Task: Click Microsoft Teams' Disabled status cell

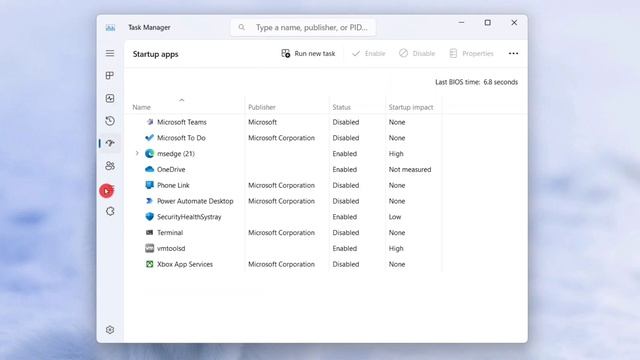Action: click(x=346, y=122)
